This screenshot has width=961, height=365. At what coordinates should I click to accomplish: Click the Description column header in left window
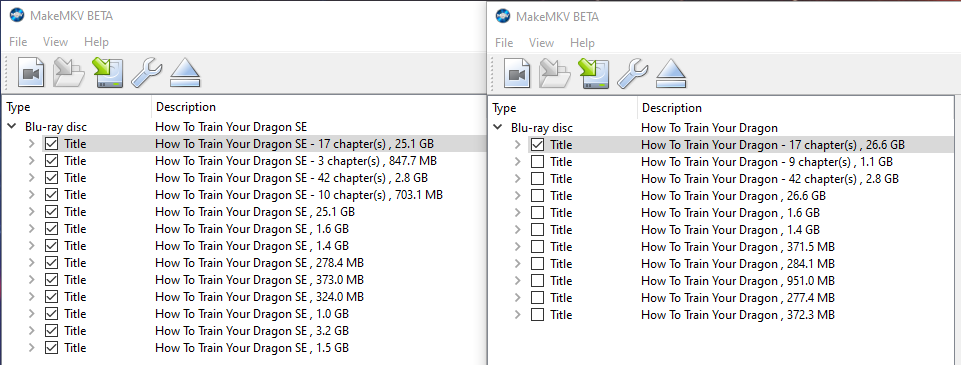[x=186, y=107]
